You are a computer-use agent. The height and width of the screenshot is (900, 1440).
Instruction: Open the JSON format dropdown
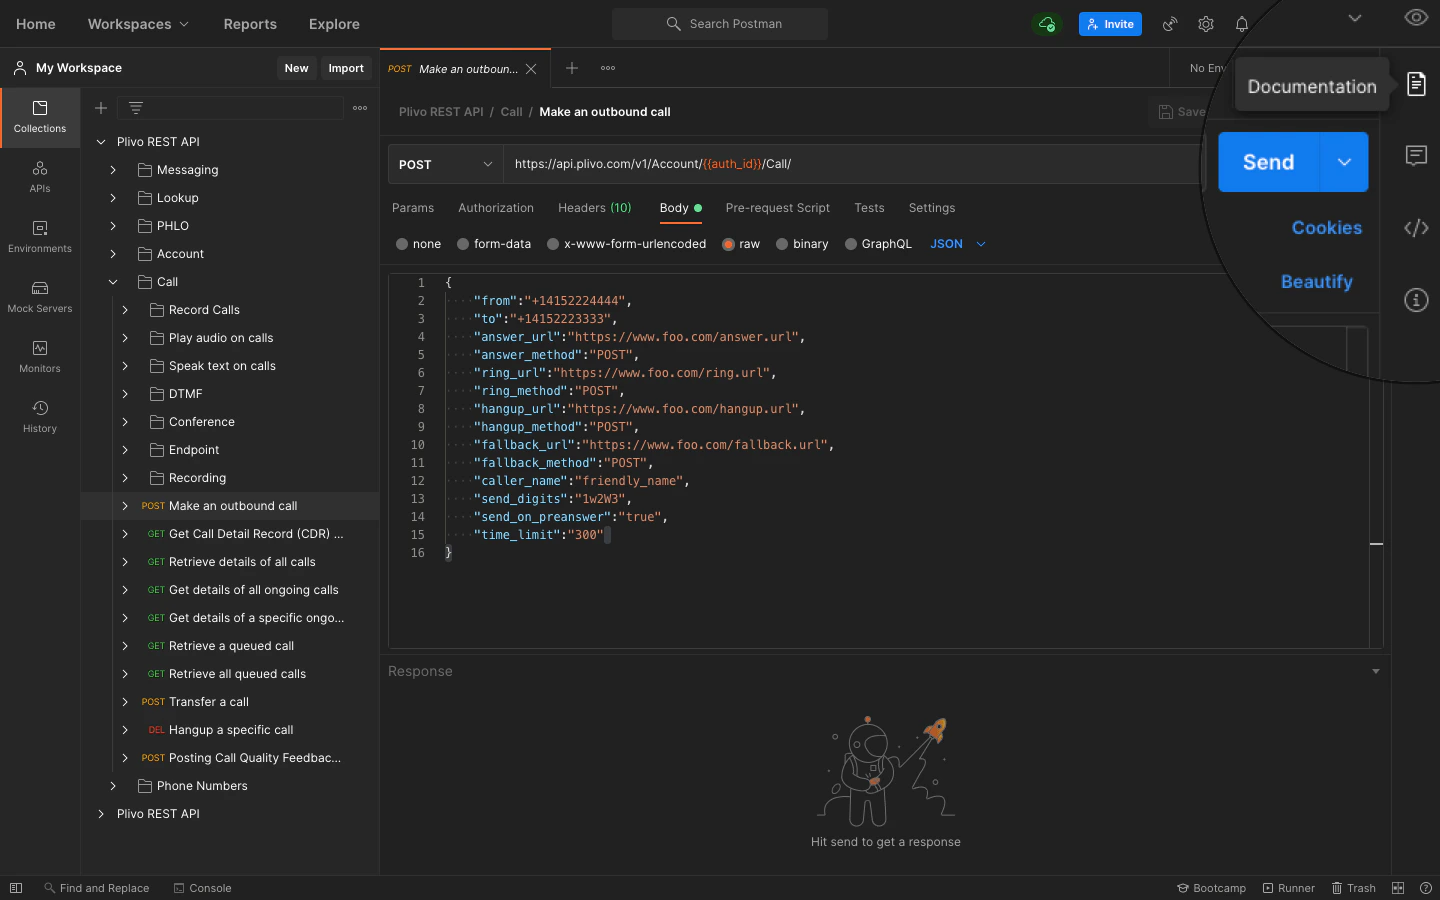point(958,244)
